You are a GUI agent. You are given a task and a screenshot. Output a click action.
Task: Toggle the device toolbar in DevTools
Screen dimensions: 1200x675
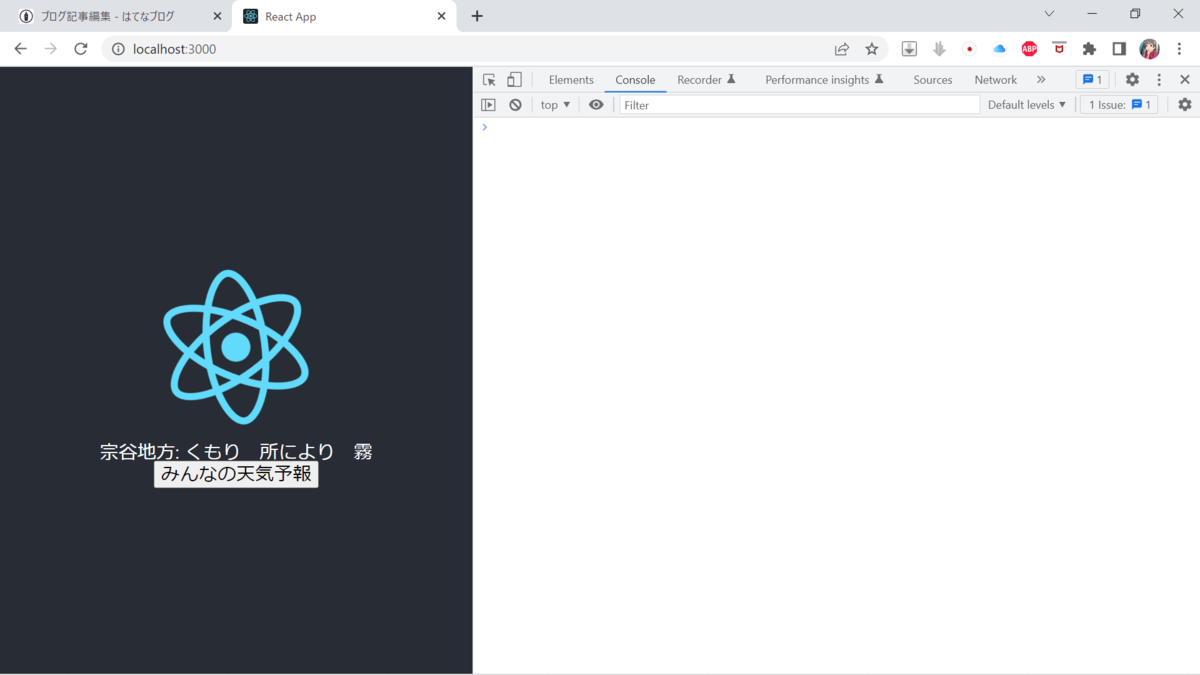pos(514,80)
